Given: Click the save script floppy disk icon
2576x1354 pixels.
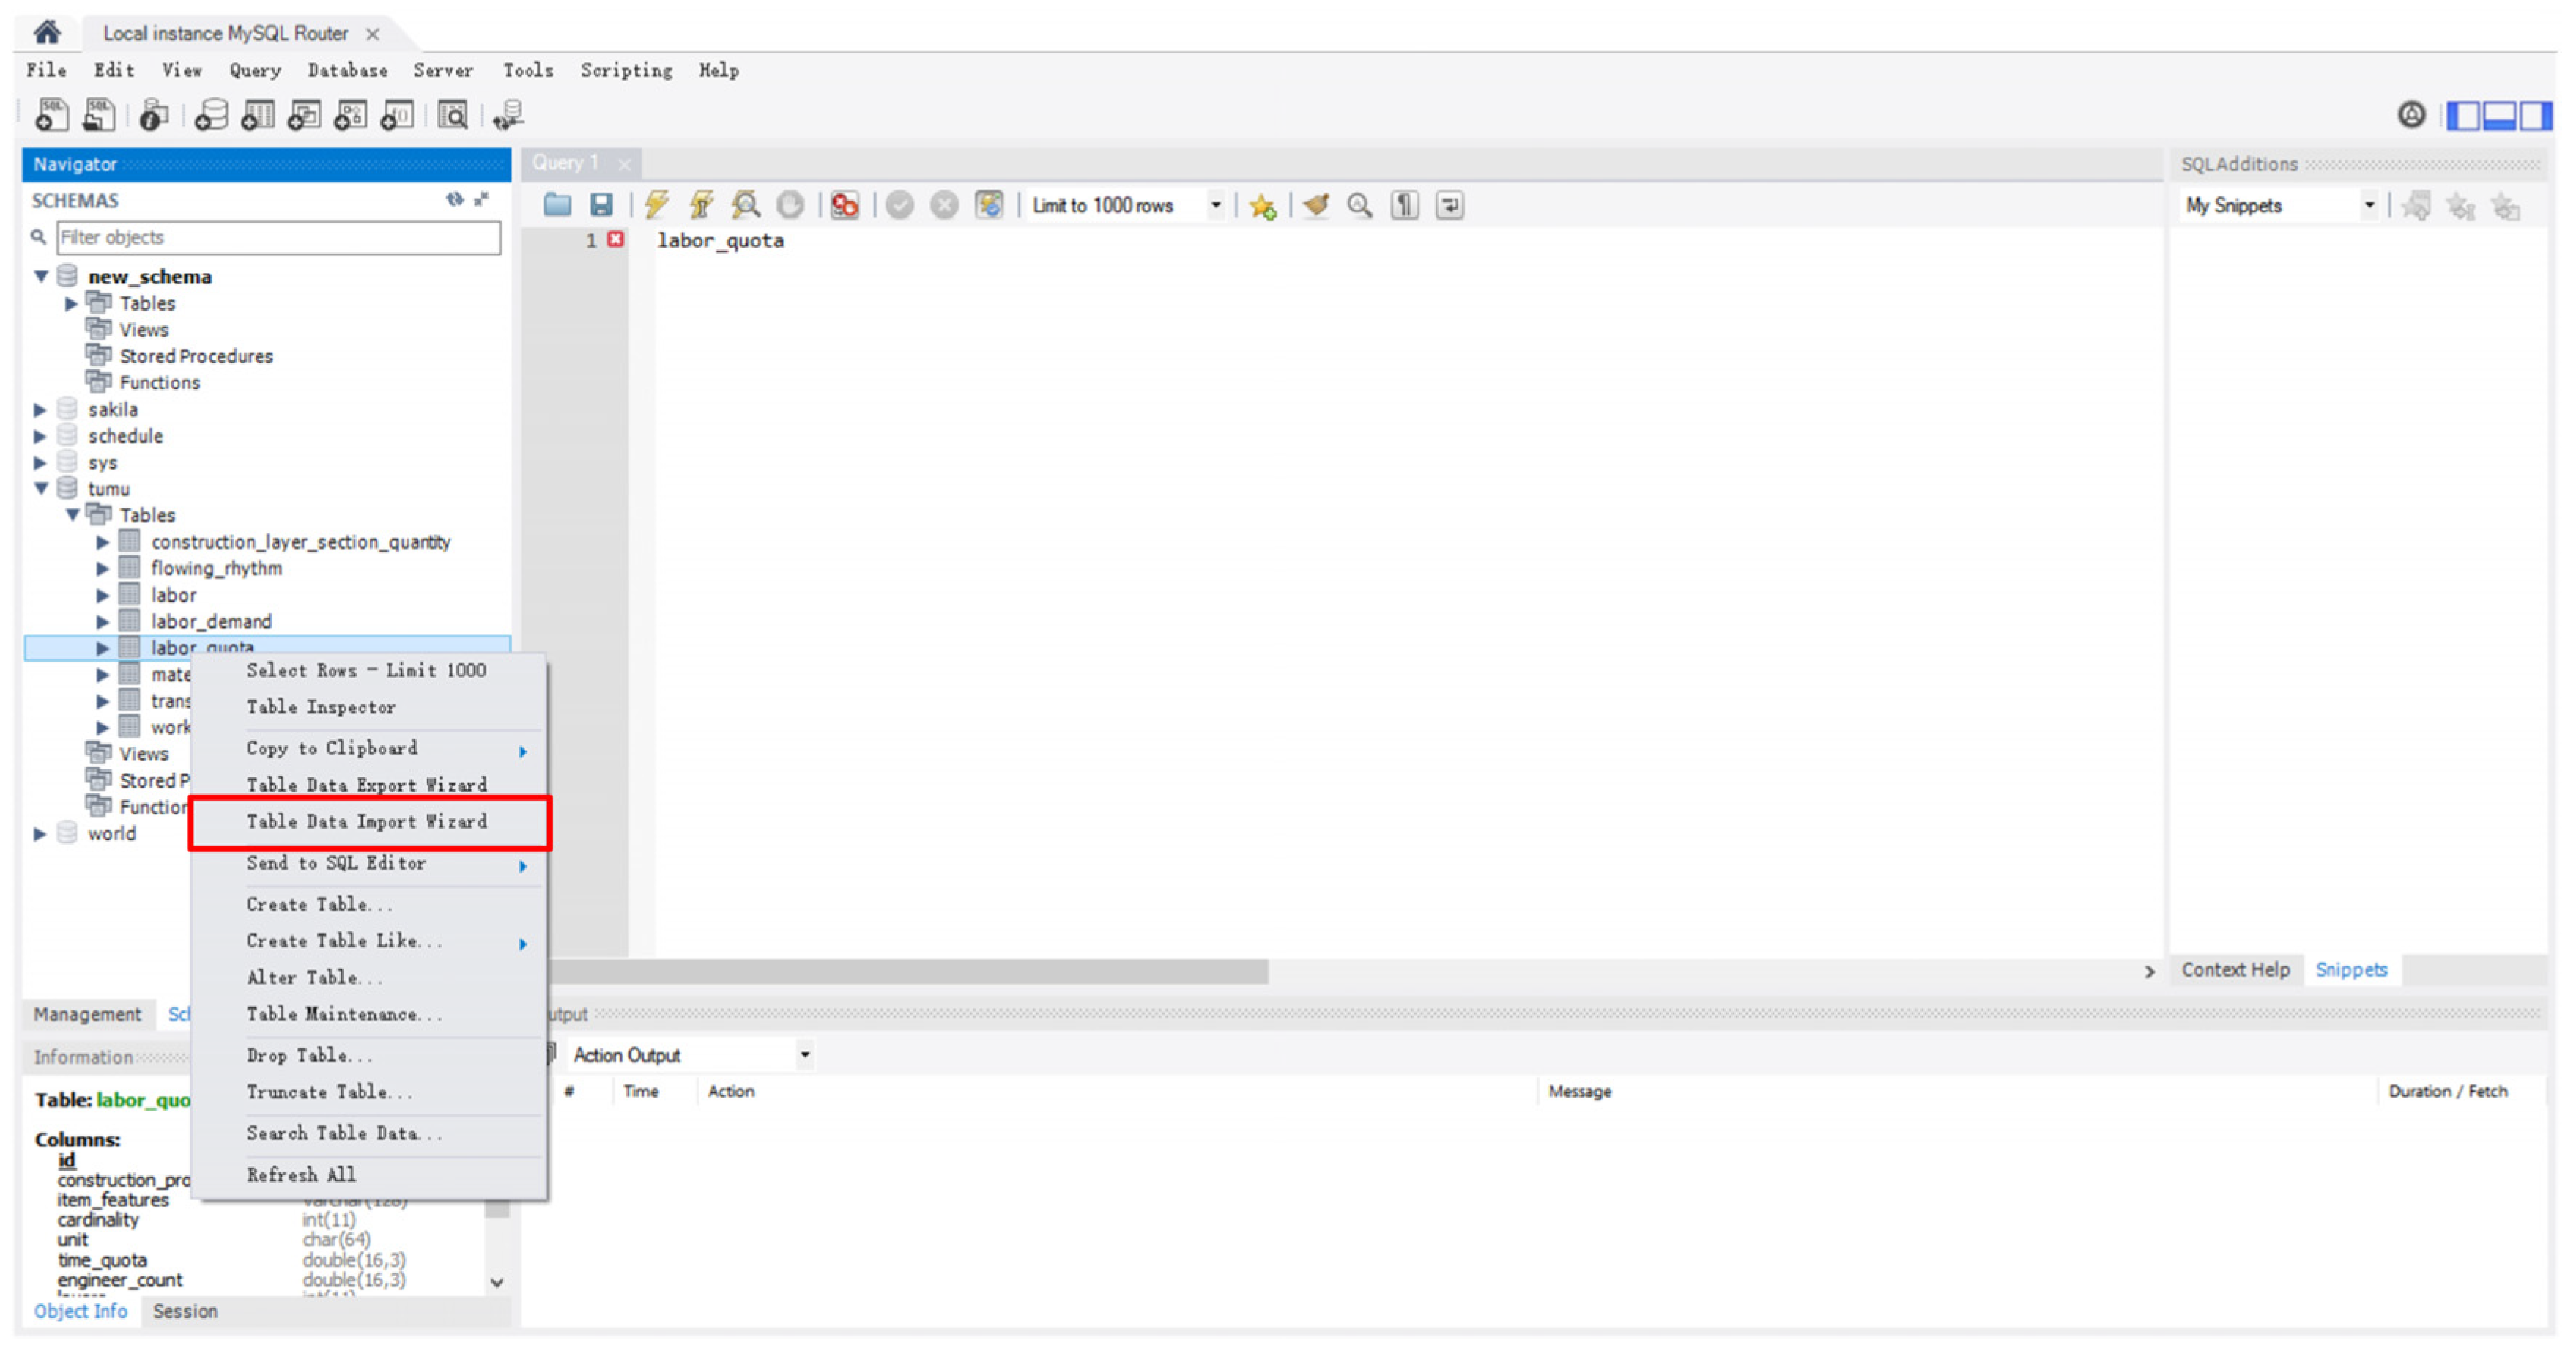Looking at the screenshot, I should click(601, 205).
